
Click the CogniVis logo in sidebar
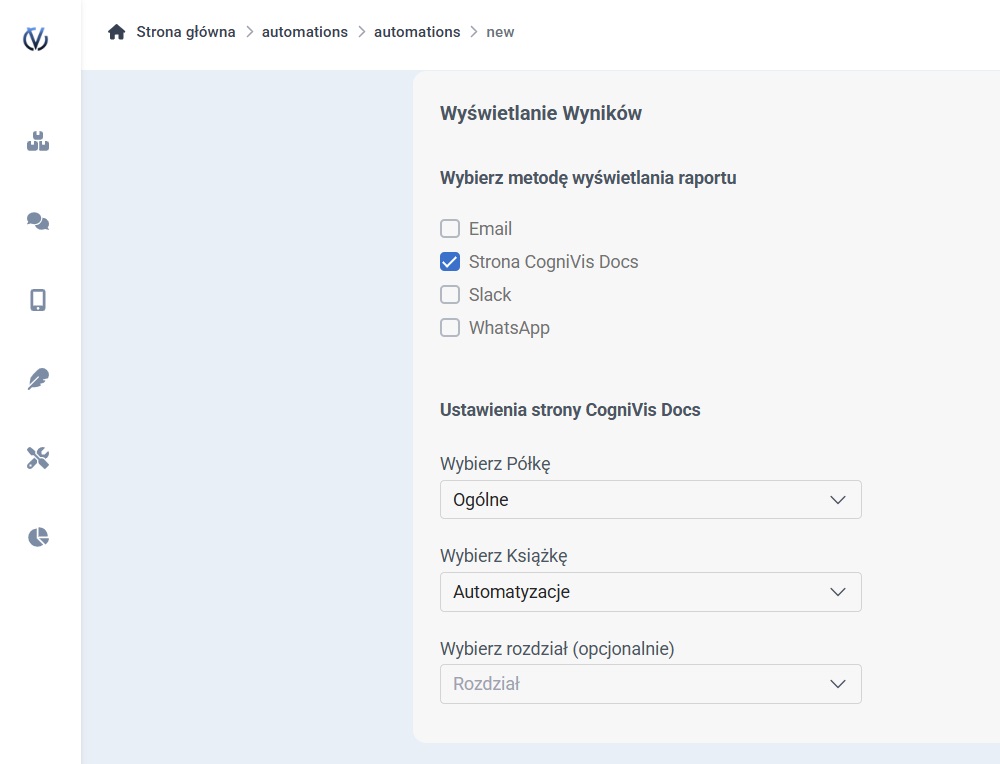(x=36, y=39)
